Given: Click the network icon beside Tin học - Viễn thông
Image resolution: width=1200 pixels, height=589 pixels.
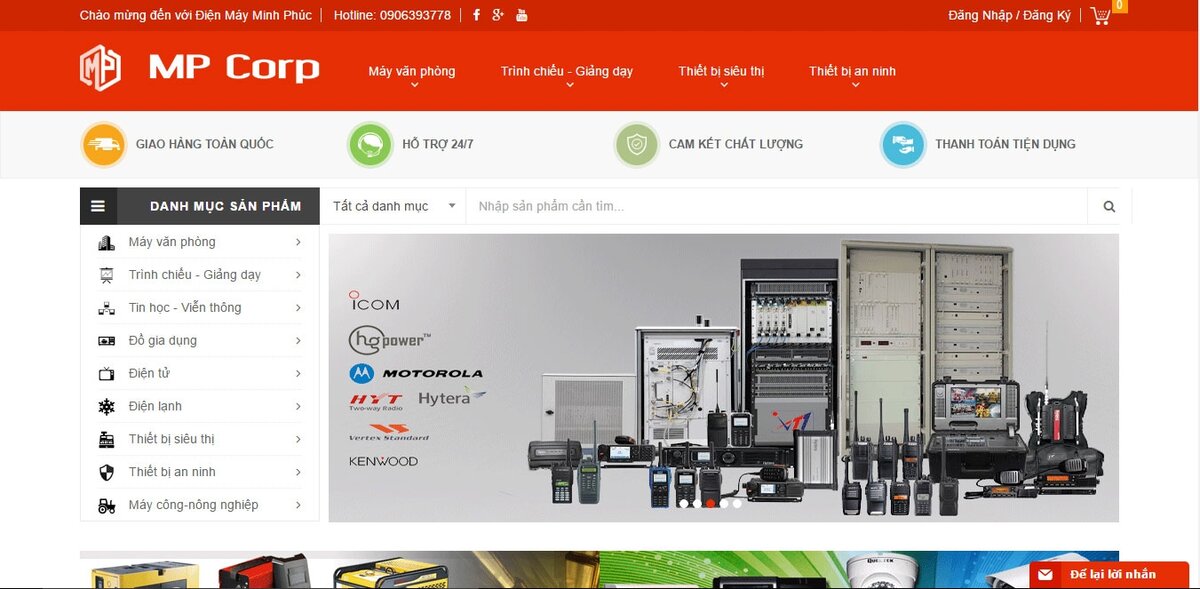Looking at the screenshot, I should click(106, 308).
